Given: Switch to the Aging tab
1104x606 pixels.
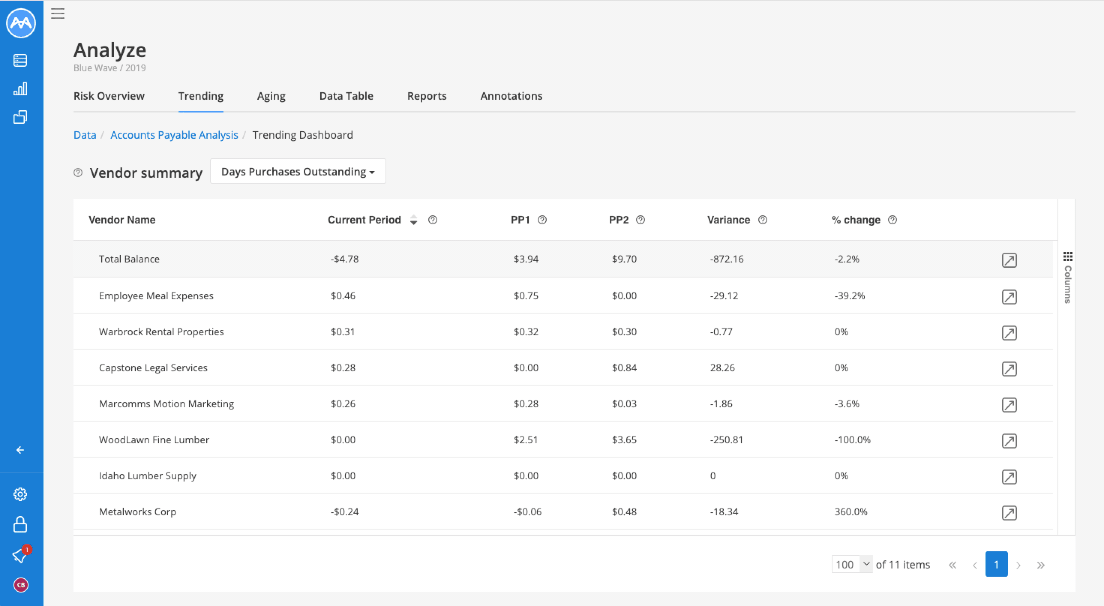Looking at the screenshot, I should pyautogui.click(x=271, y=96).
